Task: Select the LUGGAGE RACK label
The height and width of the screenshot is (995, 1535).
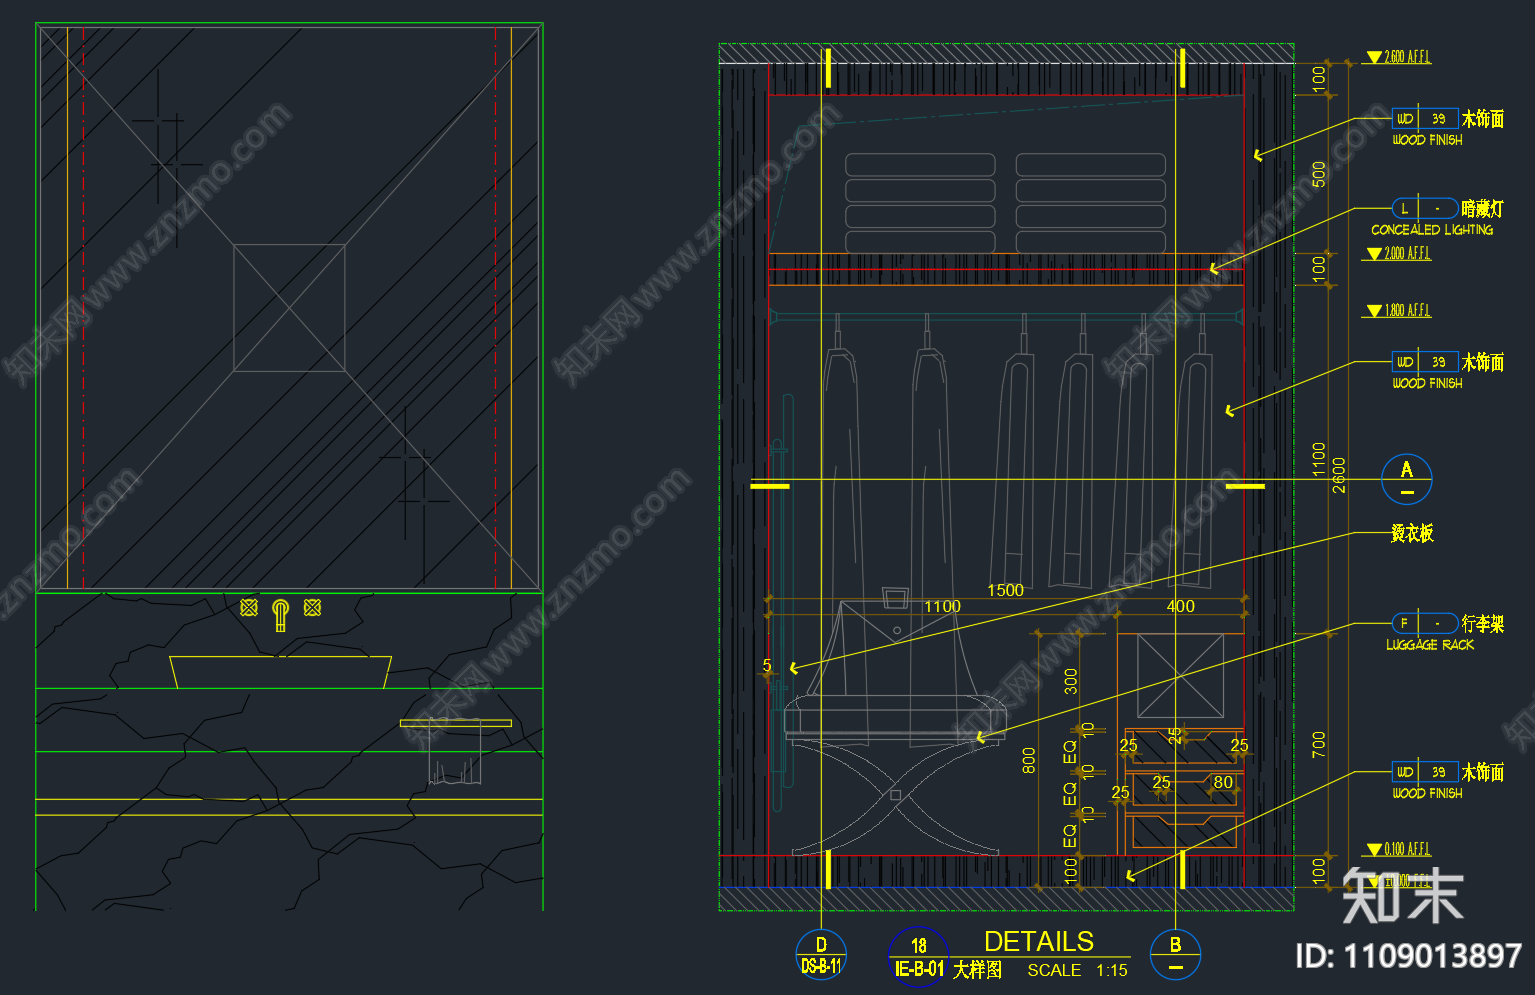Action: [1430, 645]
